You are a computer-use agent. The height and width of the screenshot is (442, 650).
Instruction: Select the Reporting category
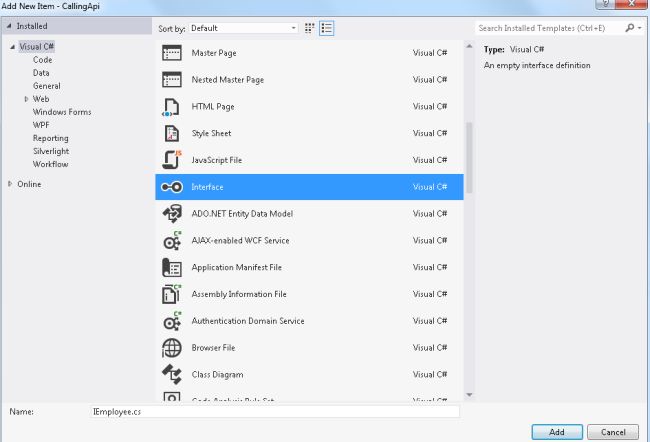(x=51, y=138)
